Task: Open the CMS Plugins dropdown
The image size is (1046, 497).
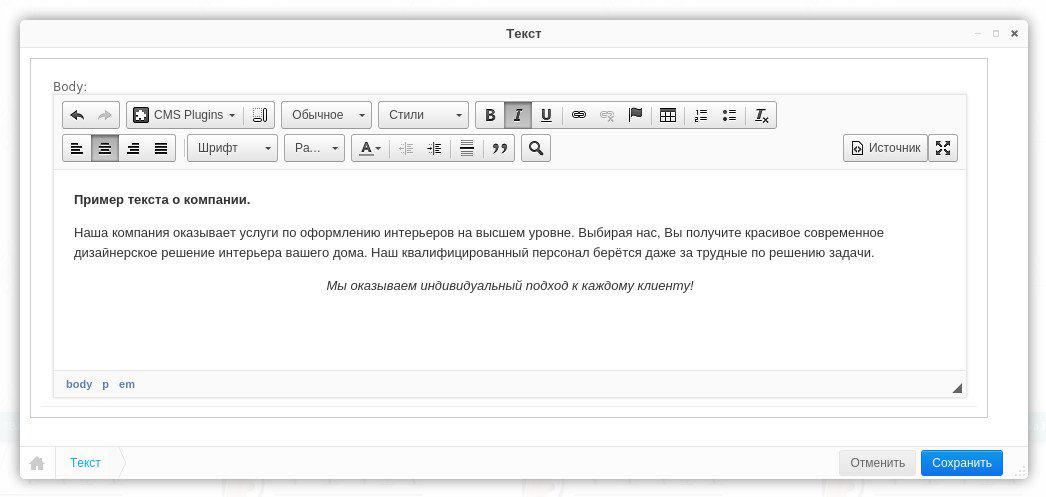Action: click(x=186, y=115)
